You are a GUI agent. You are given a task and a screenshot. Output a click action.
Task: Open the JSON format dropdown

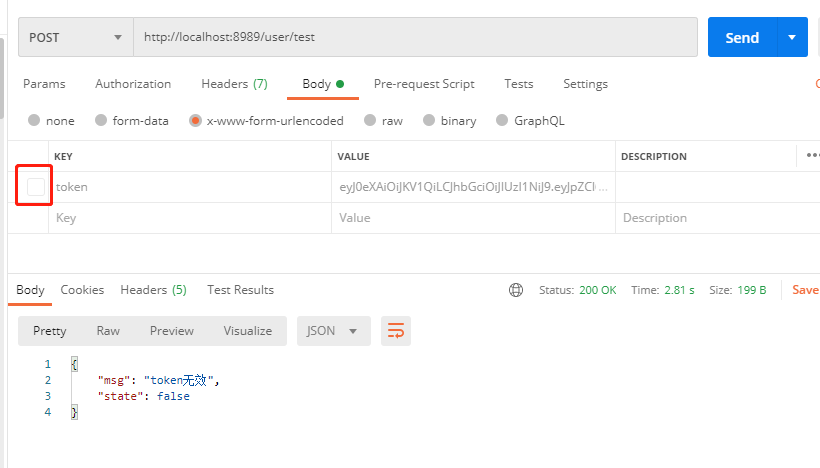click(x=334, y=331)
